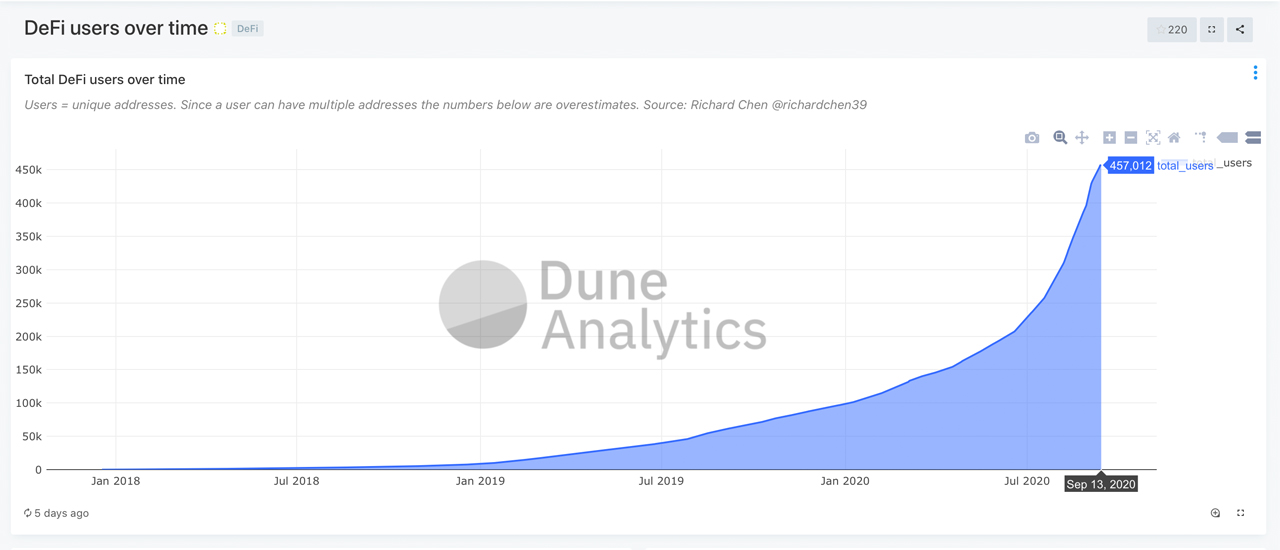Toggle spike lines icon
Viewport: 1280px width, 550px height.
pyautogui.click(x=1200, y=138)
